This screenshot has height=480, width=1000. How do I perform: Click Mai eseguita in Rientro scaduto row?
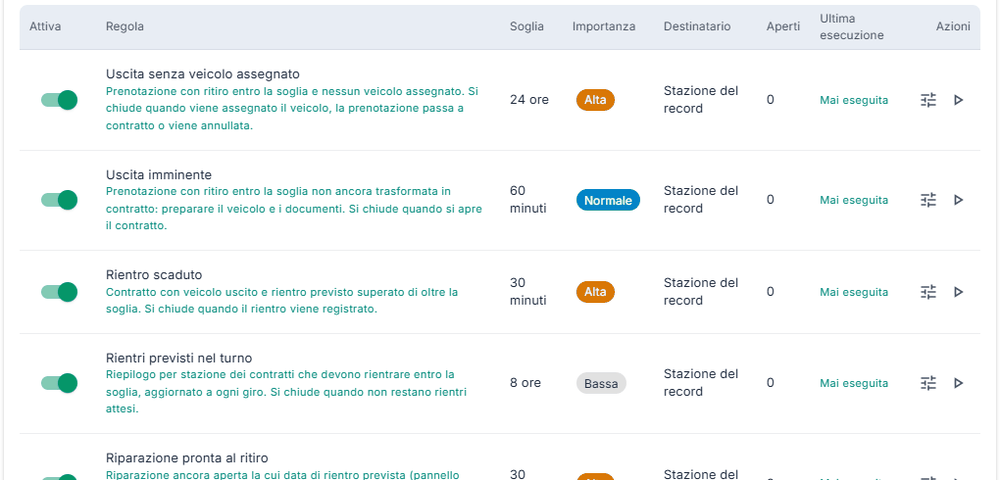pos(854,292)
